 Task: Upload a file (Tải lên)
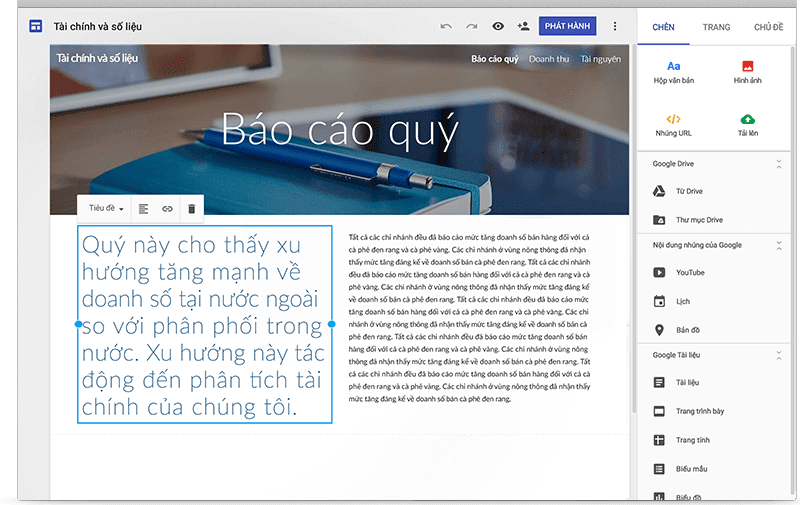tap(747, 125)
